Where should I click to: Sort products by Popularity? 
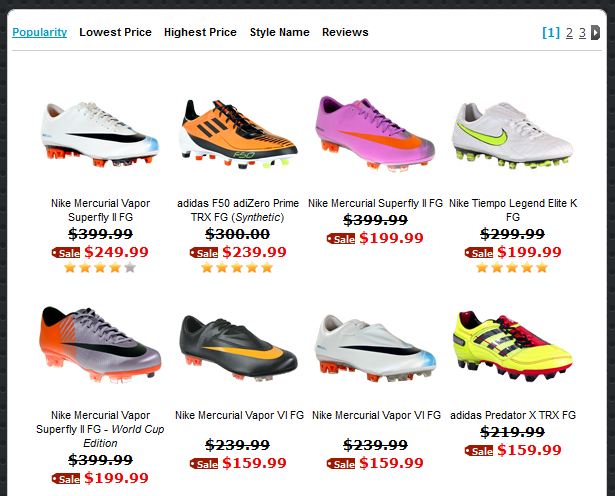click(40, 32)
